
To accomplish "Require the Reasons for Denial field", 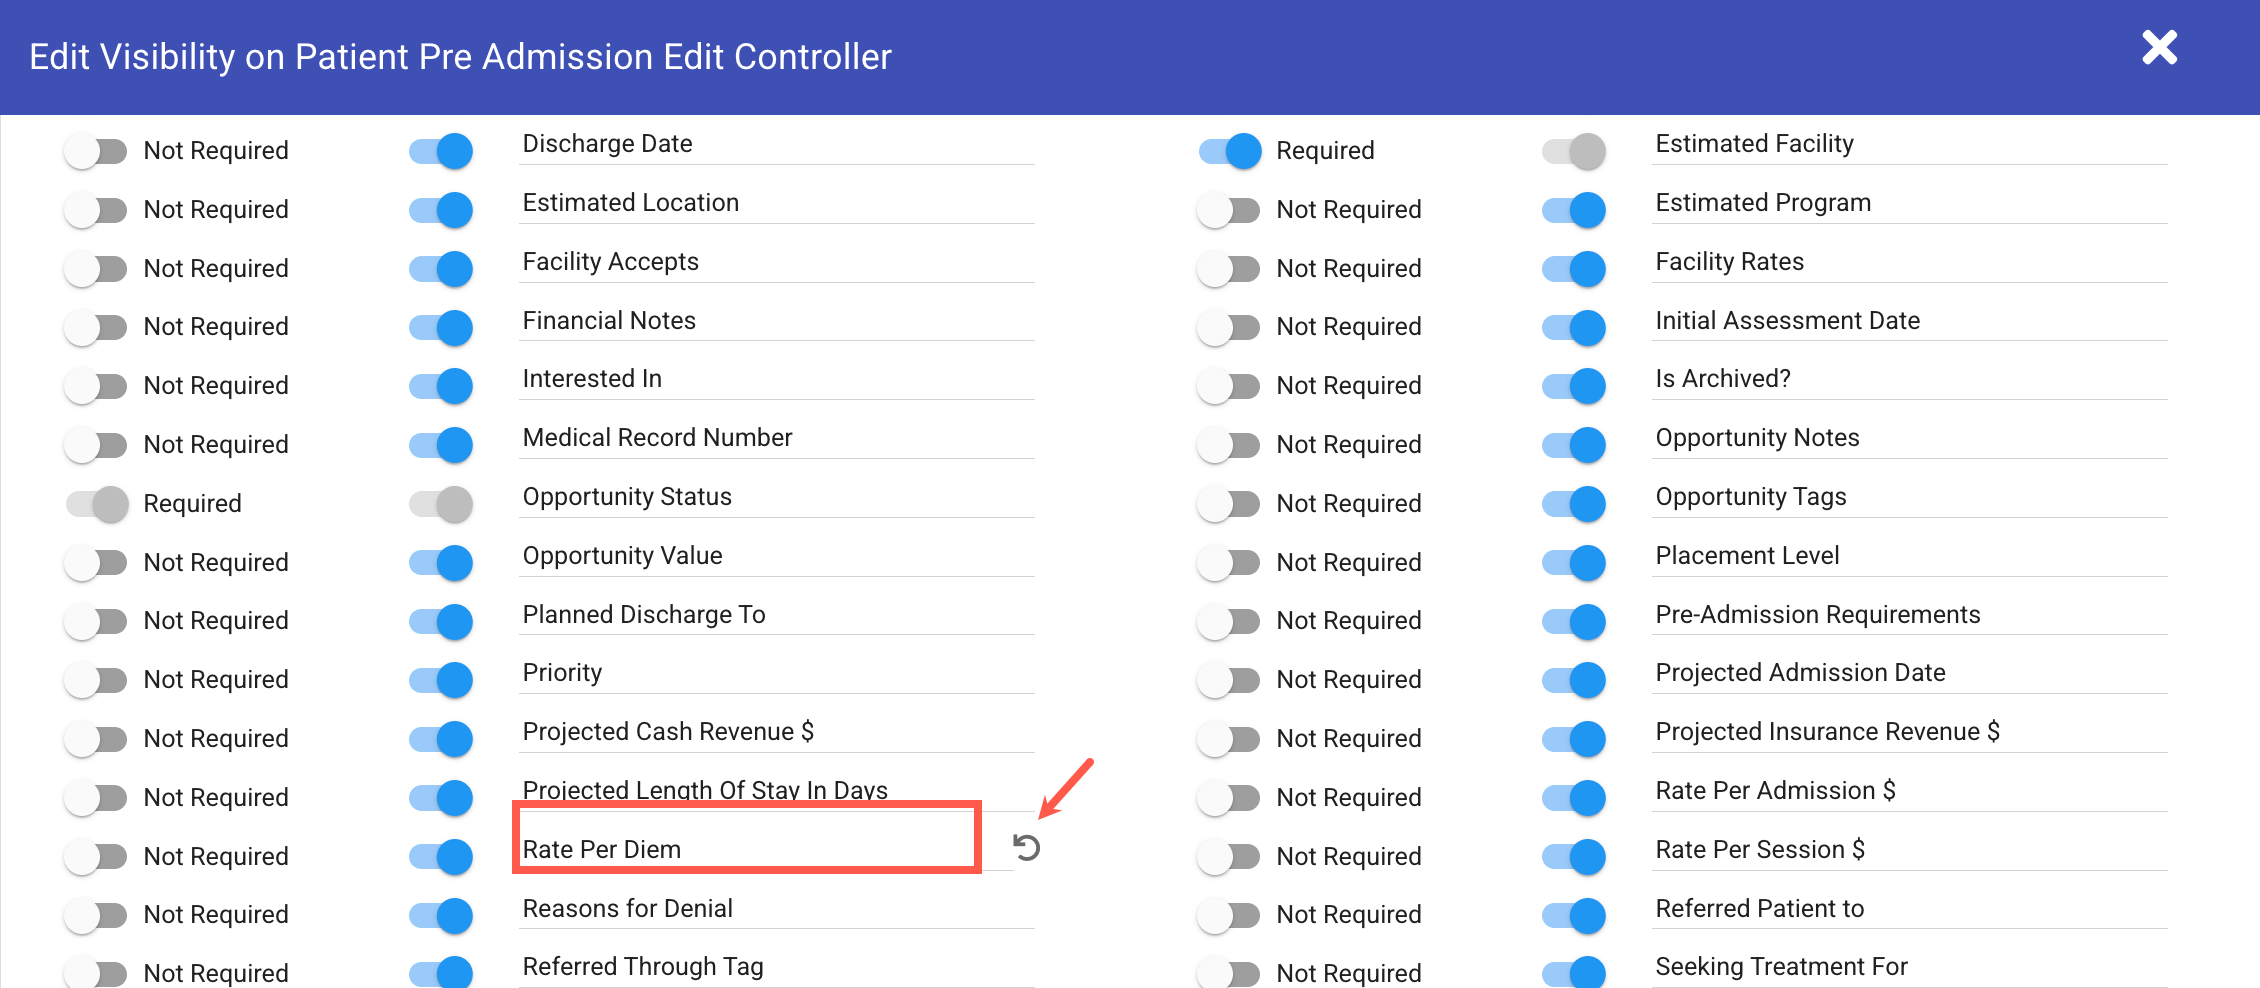I will click(x=96, y=915).
